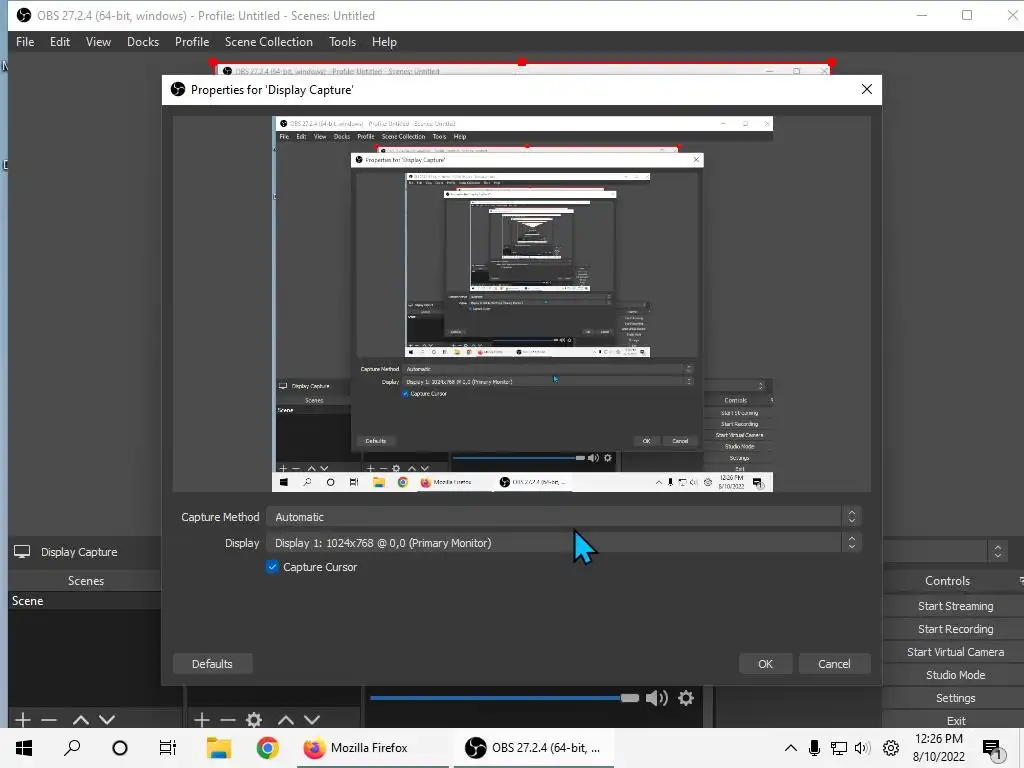
Task: Click settings gear tray icon
Action: (891, 748)
